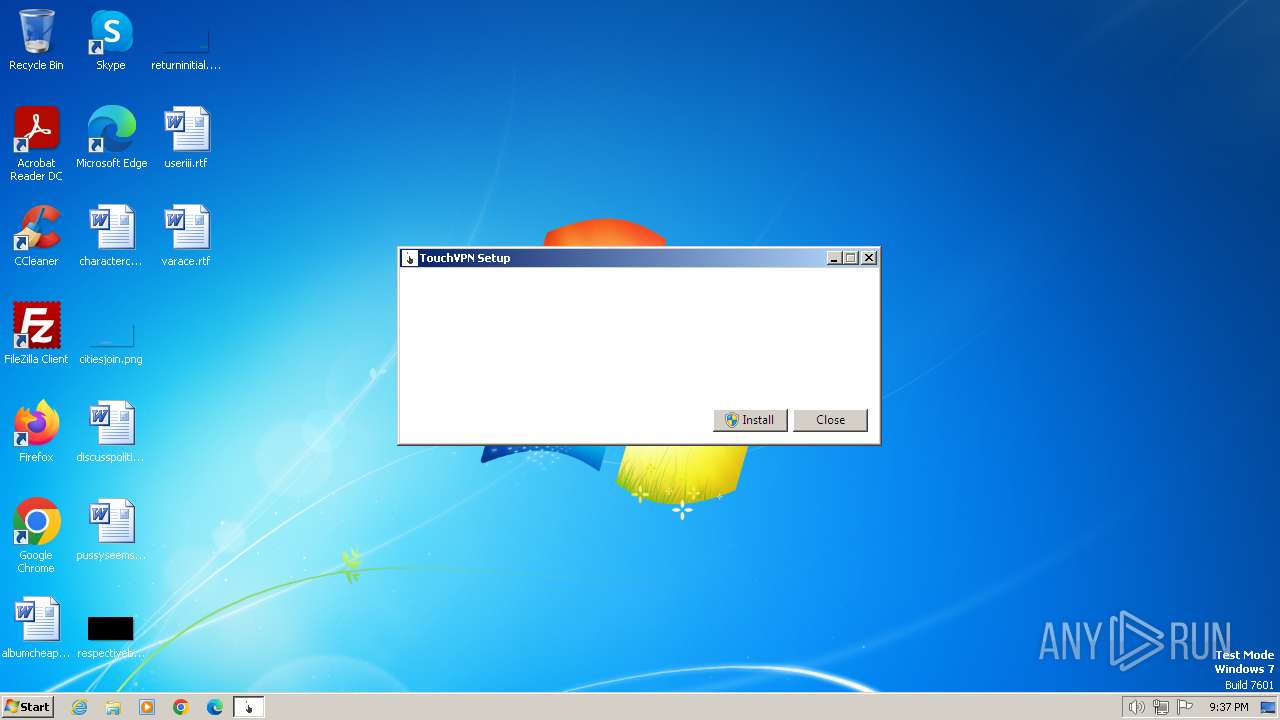1280x720 pixels.
Task: Open the Recycle Bin desktop icon
Action: click(x=36, y=40)
